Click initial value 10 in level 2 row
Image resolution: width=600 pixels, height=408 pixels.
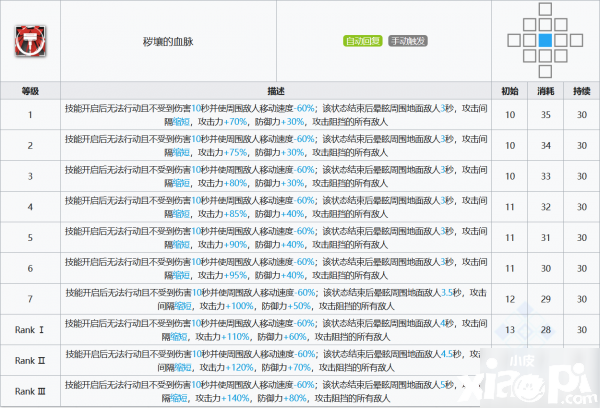[510, 145]
